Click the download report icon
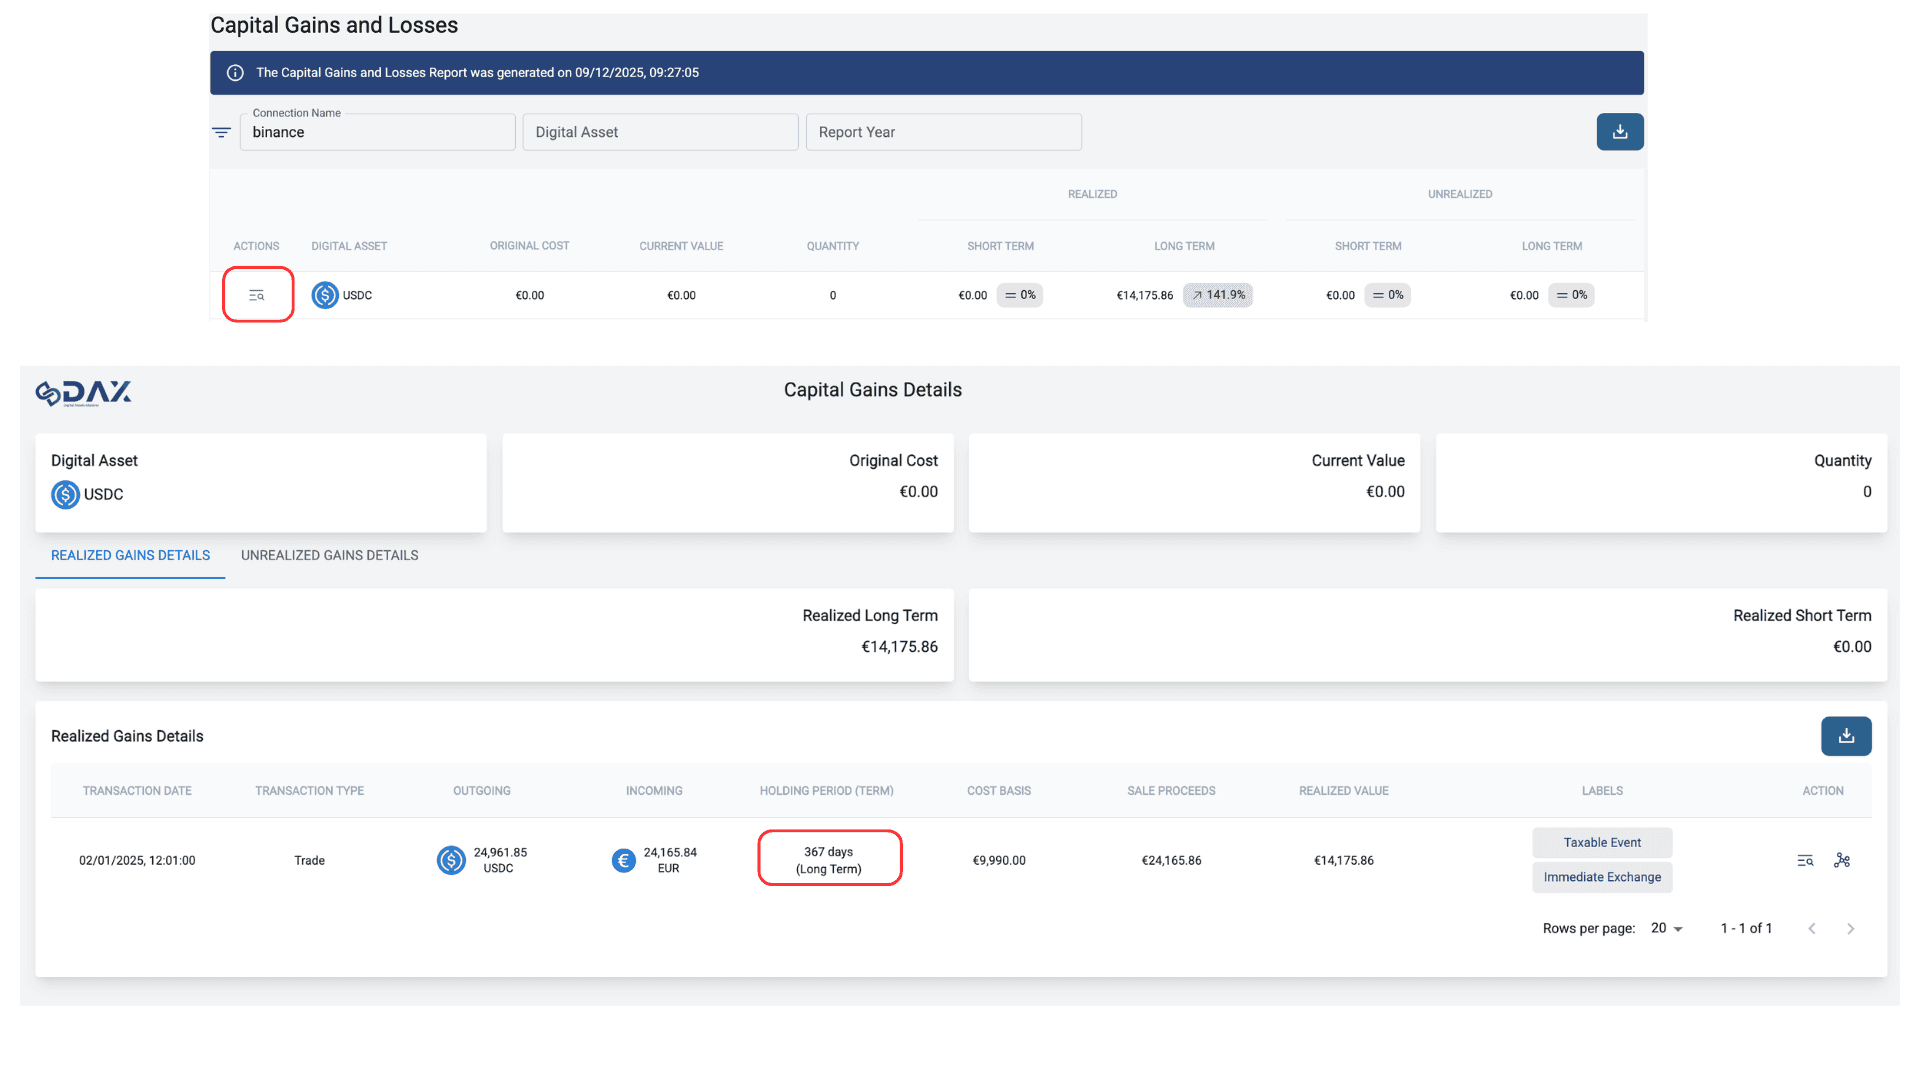Screen dimensions: 1920x1080 pos(1620,131)
